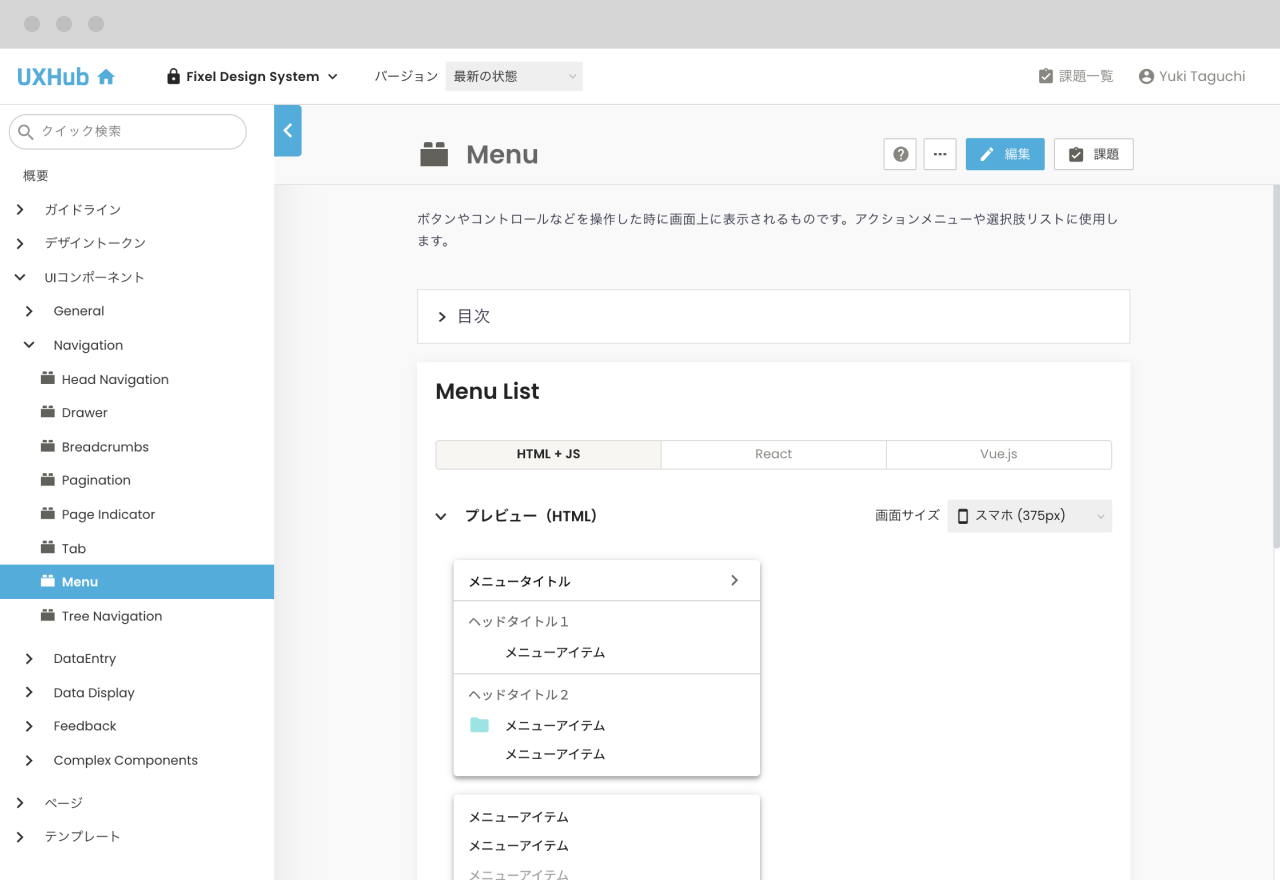Switch to the Vue.js tab

pyautogui.click(x=998, y=454)
